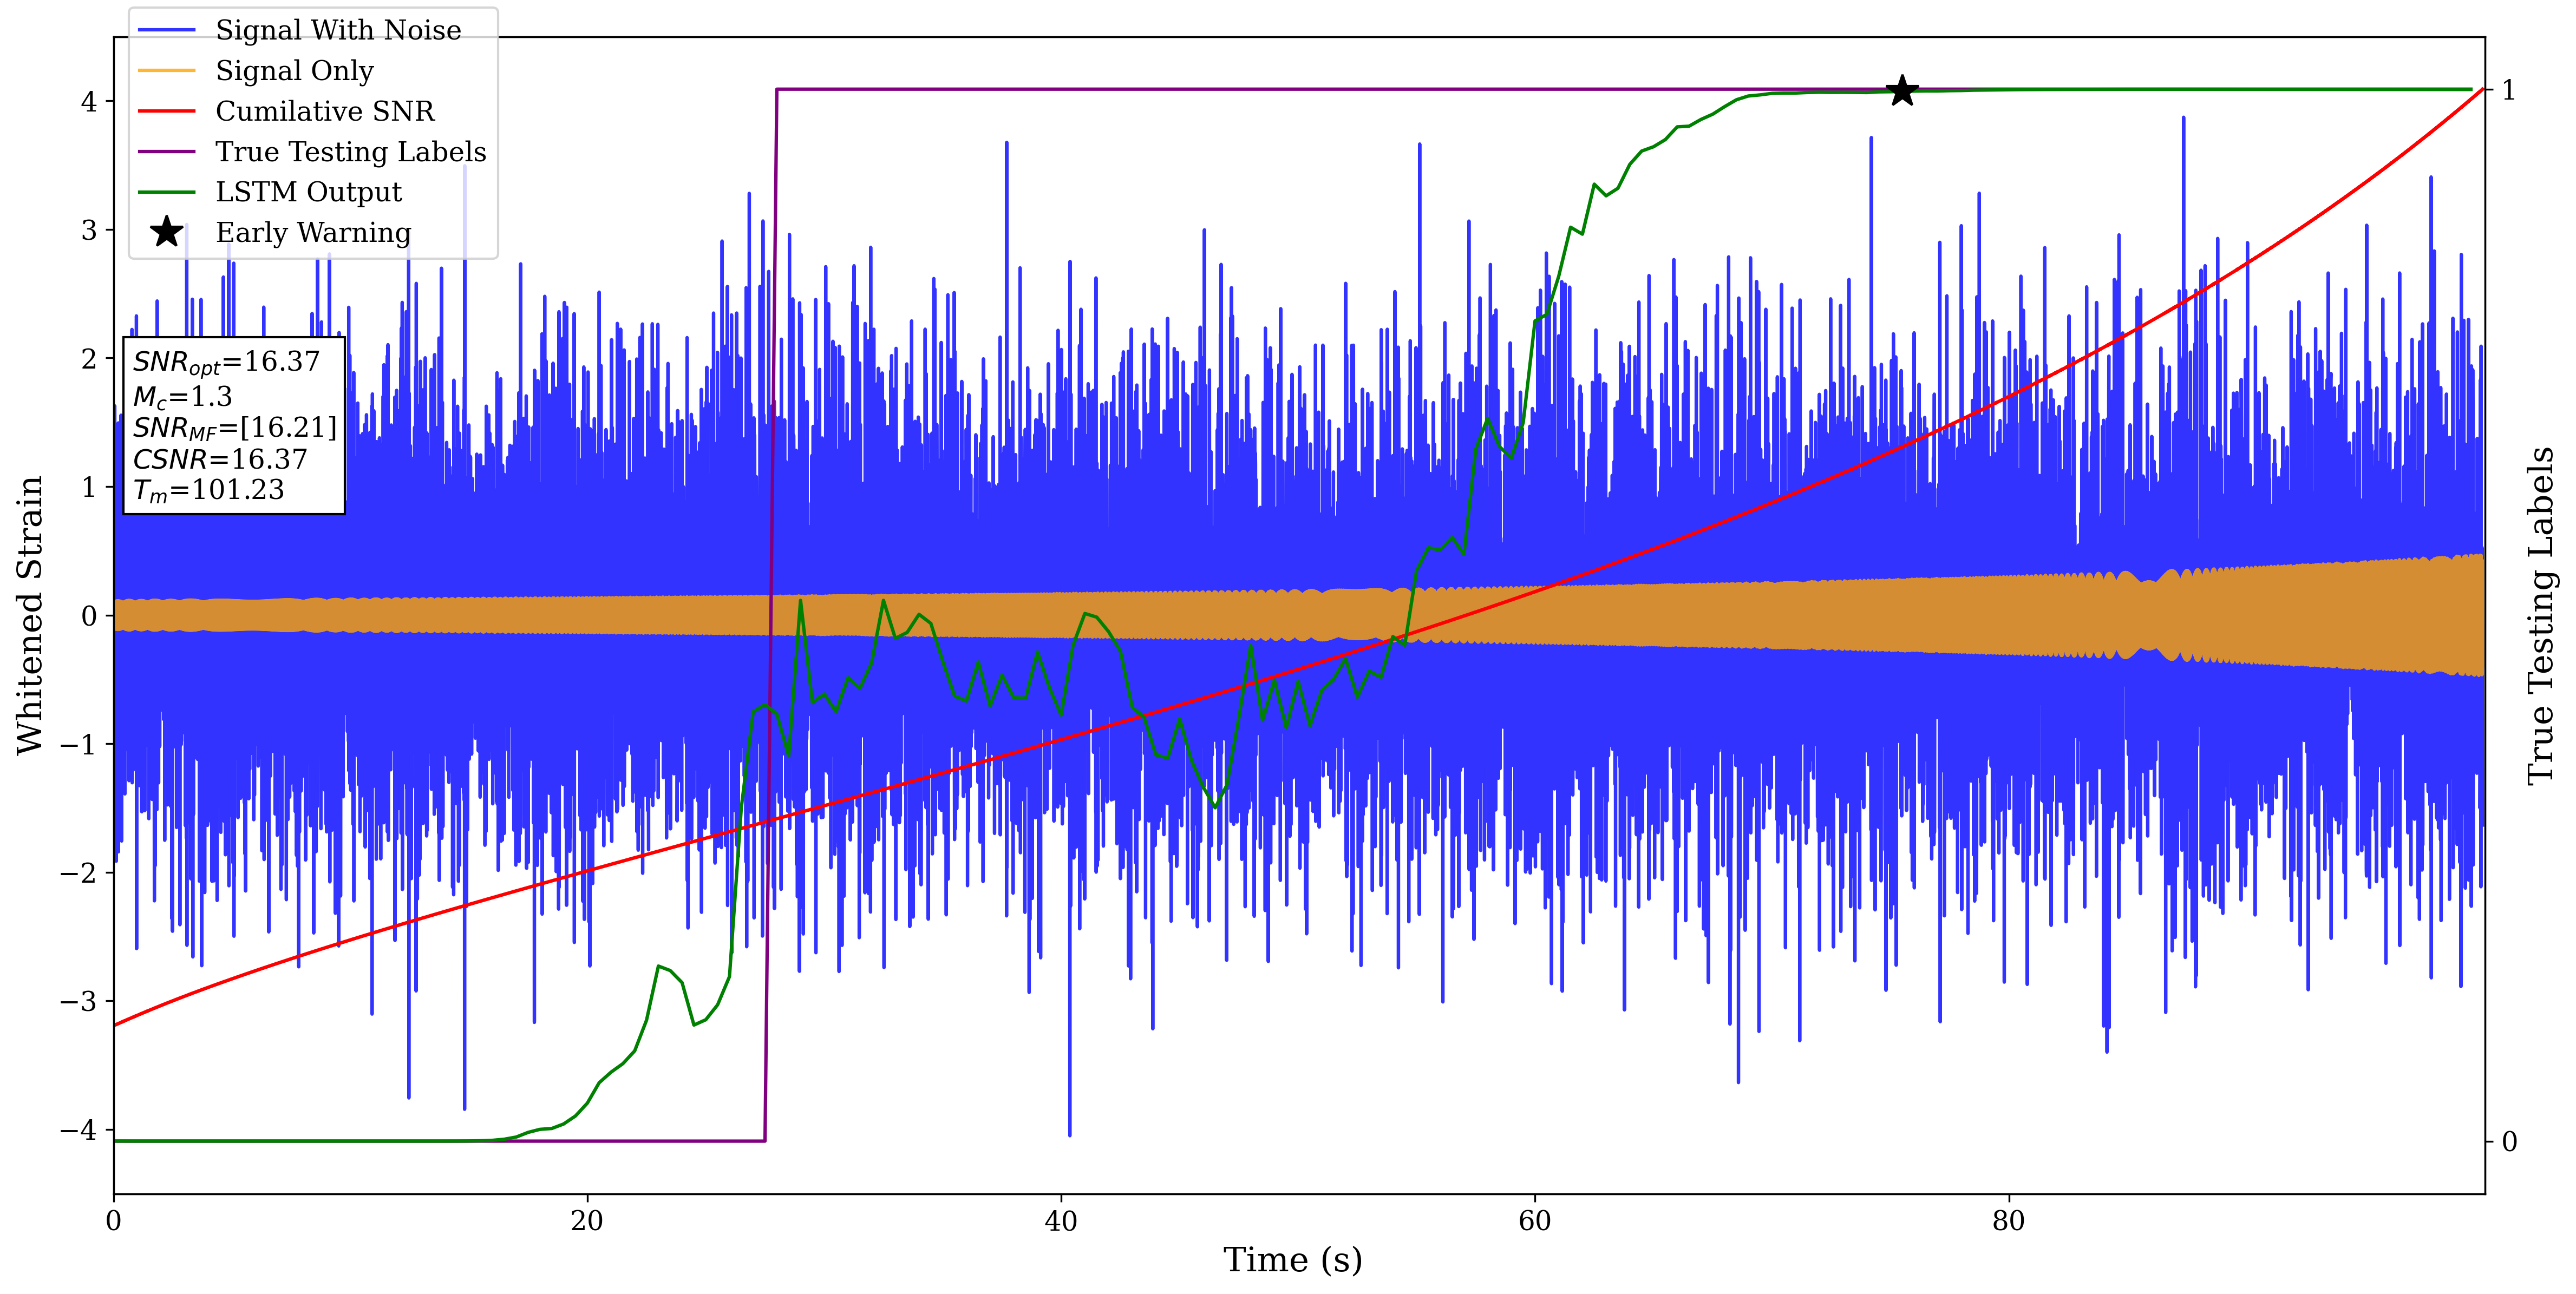Click the right axis tick label 1
Viewport: 2576px width, 1294px height.
click(2508, 90)
